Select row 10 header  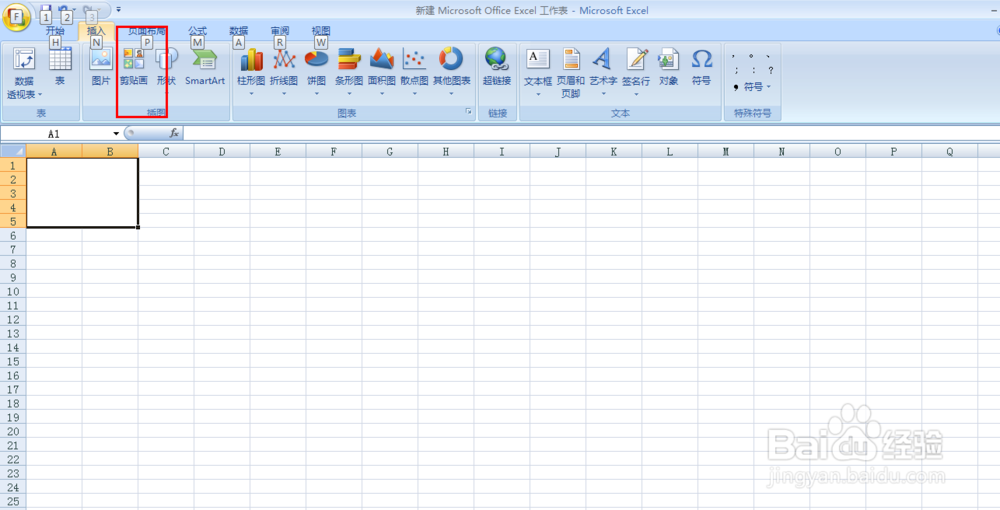coord(13,291)
